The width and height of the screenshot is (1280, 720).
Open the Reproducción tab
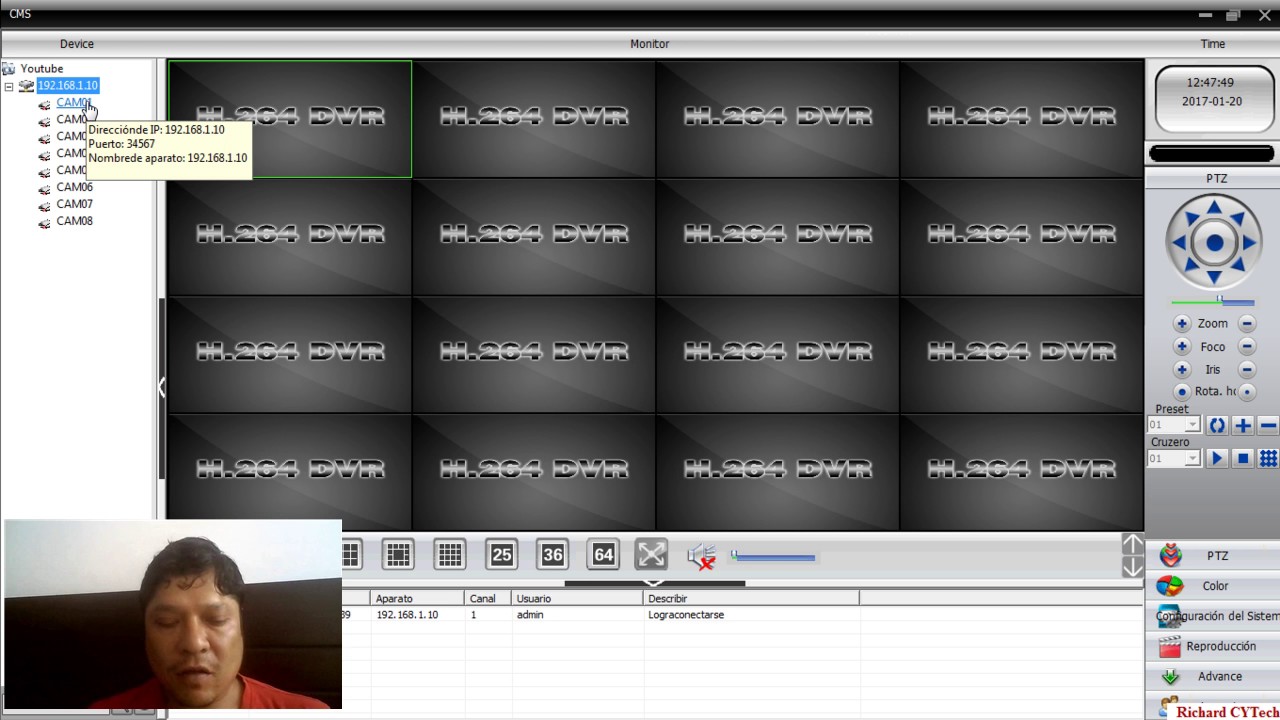[x=1212, y=646]
